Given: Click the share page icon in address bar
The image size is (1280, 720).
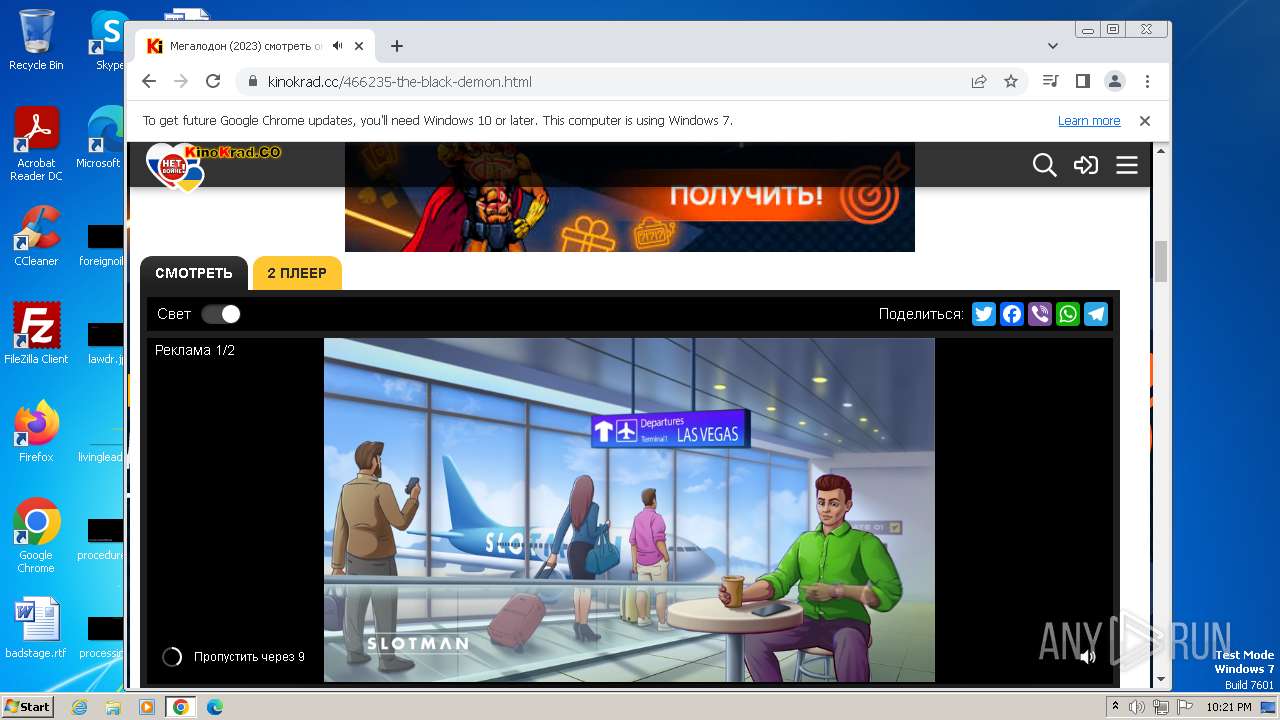Looking at the screenshot, I should [979, 81].
